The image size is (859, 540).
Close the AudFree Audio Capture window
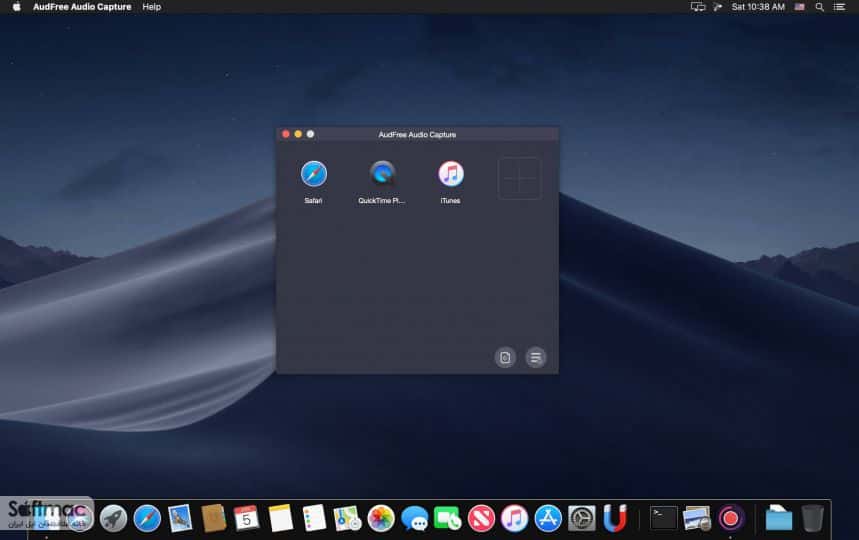coord(285,134)
